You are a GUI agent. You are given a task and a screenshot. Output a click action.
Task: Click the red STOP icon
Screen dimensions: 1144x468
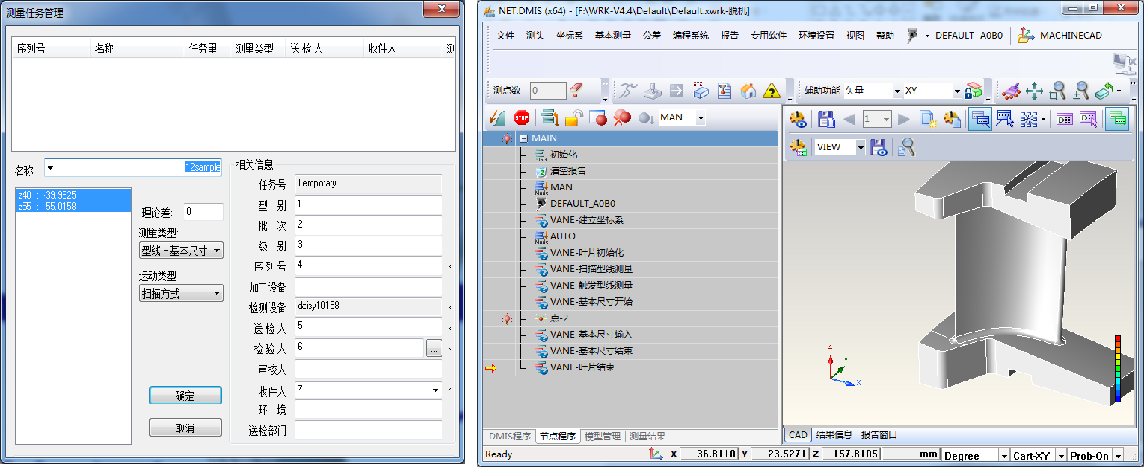(x=521, y=118)
